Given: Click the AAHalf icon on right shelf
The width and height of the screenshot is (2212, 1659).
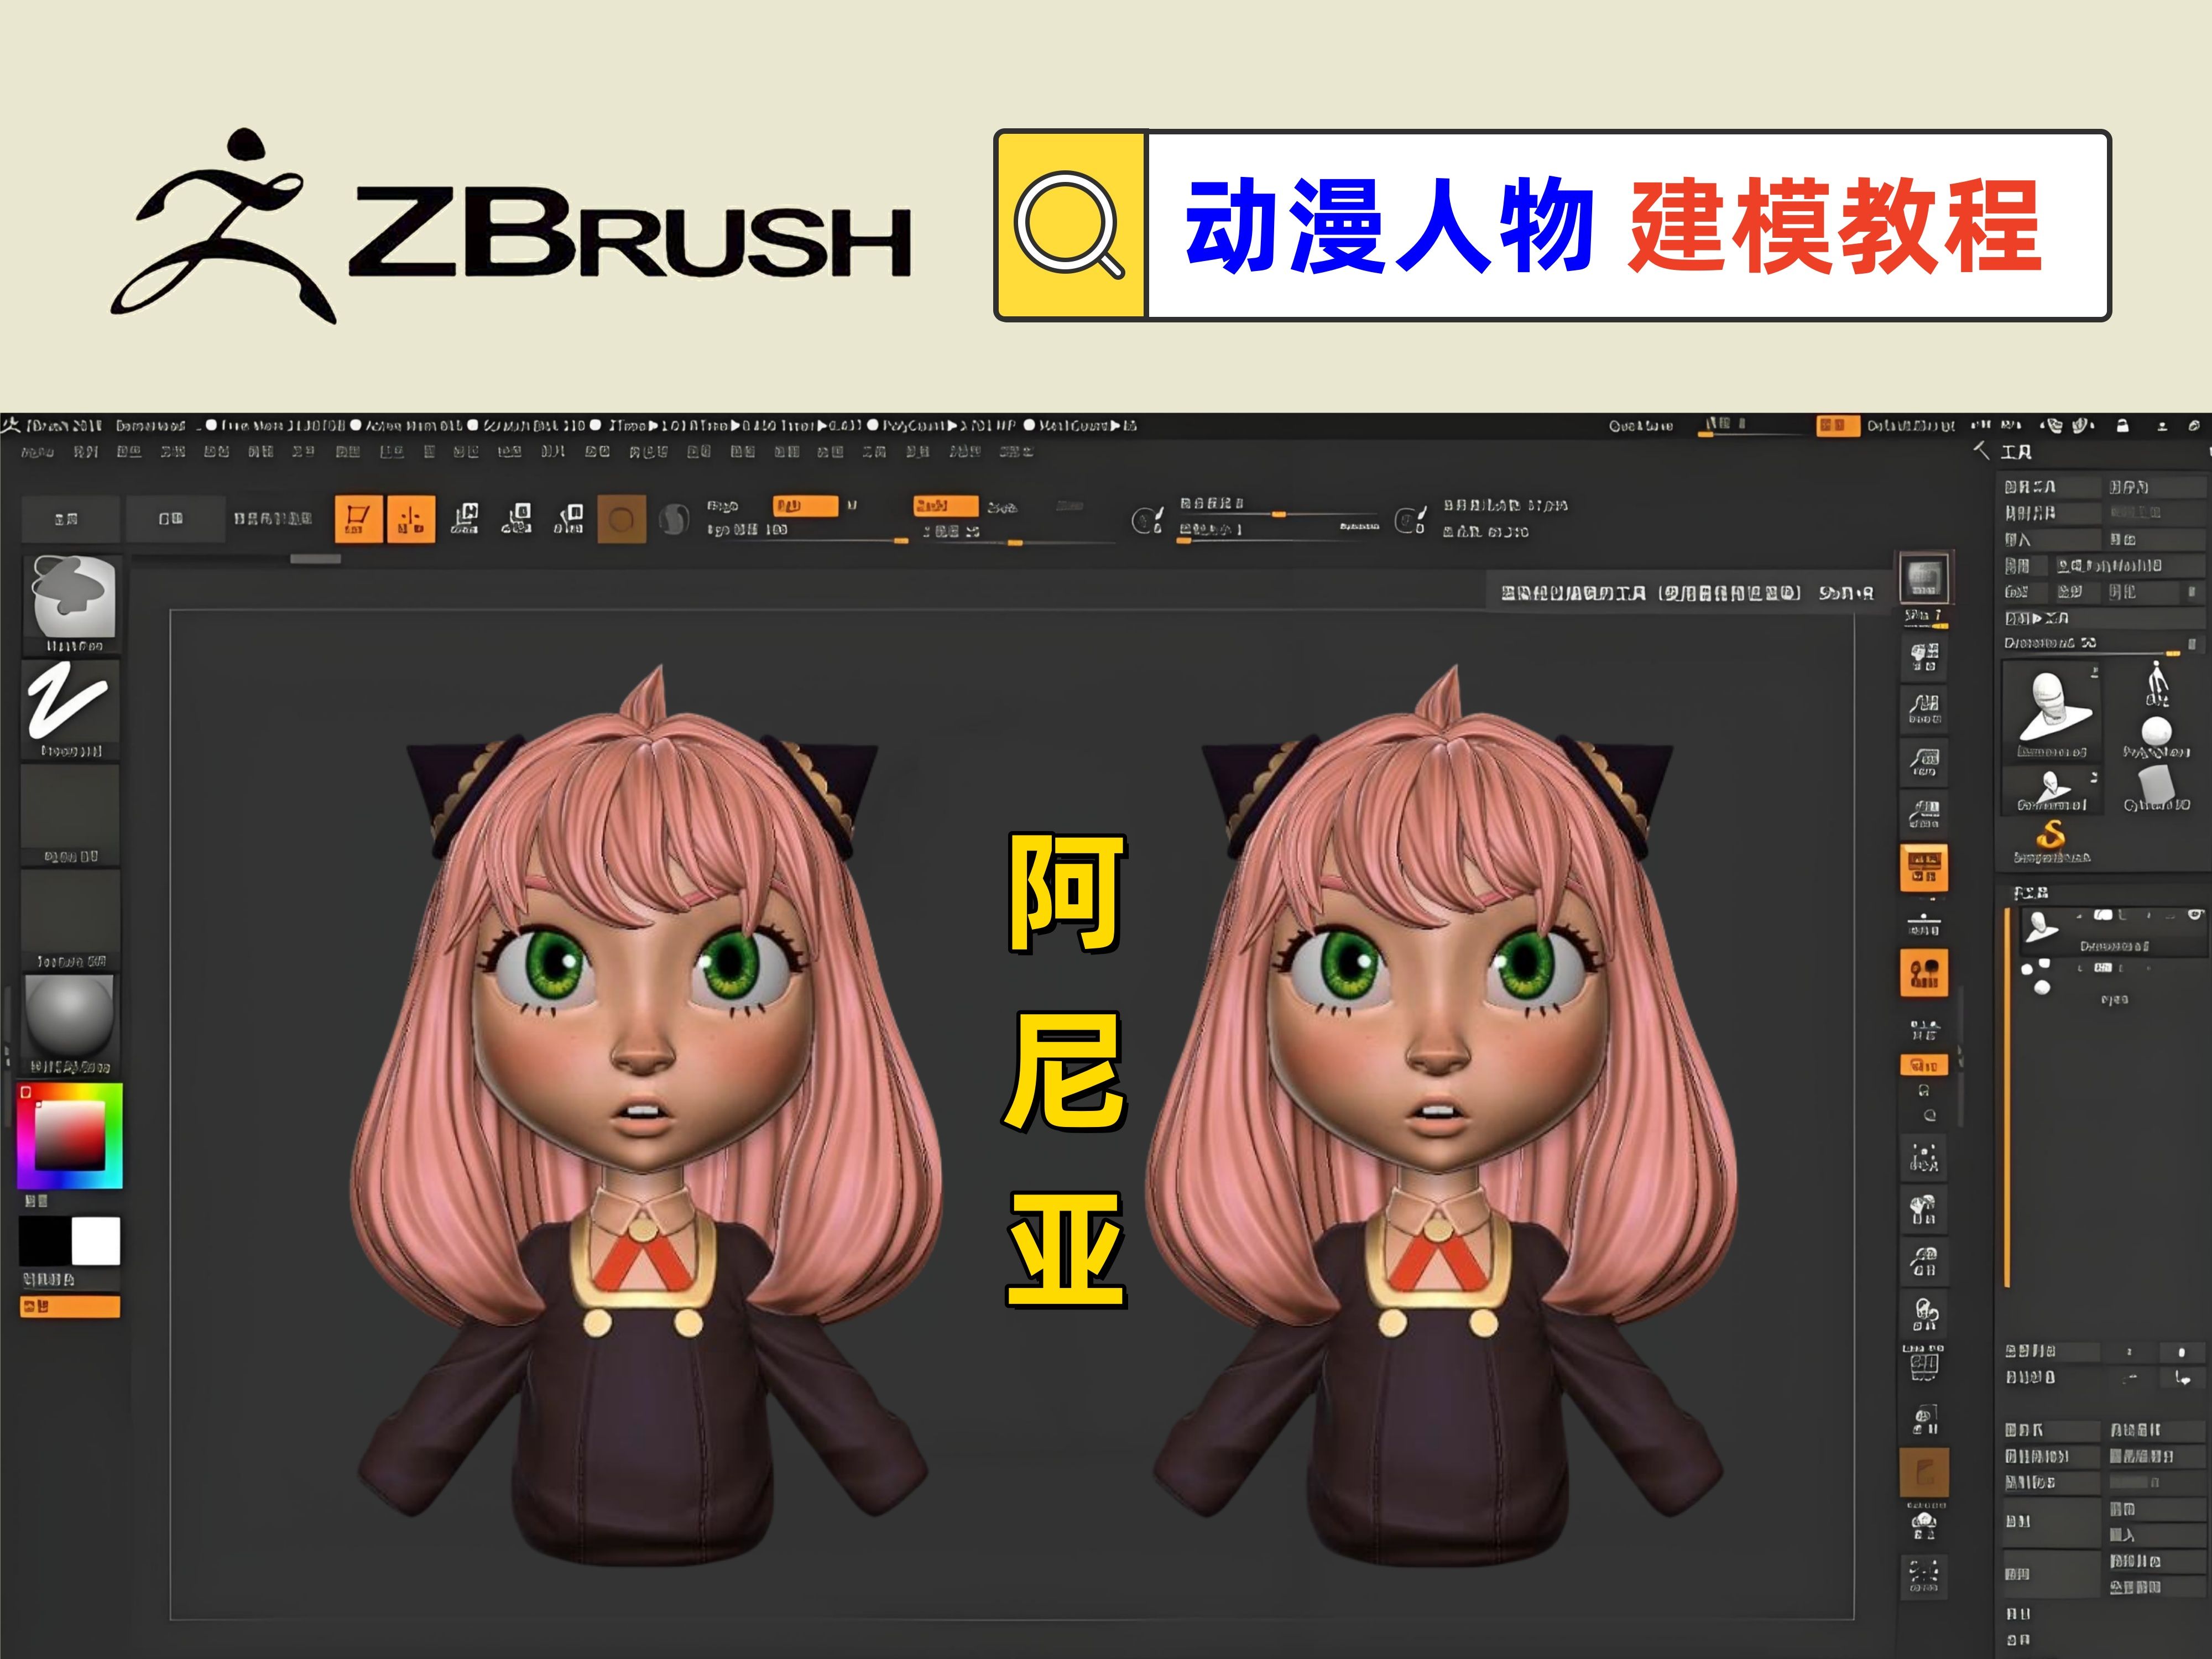Looking at the screenshot, I should [x=1924, y=814].
